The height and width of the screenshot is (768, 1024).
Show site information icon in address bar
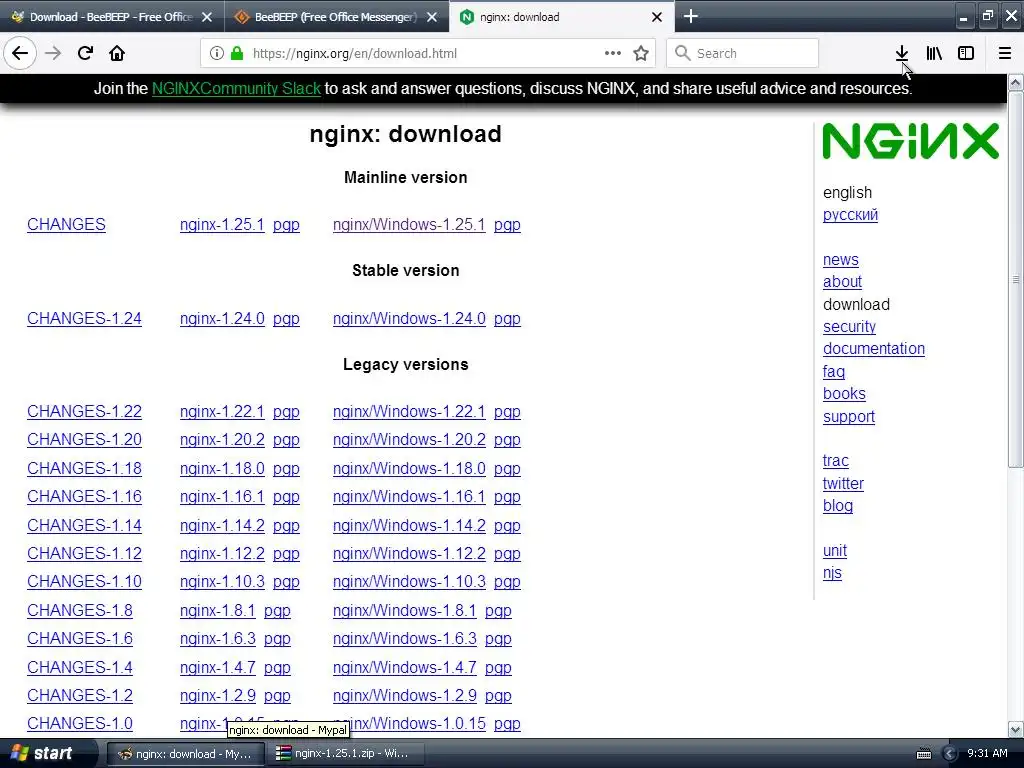(217, 54)
